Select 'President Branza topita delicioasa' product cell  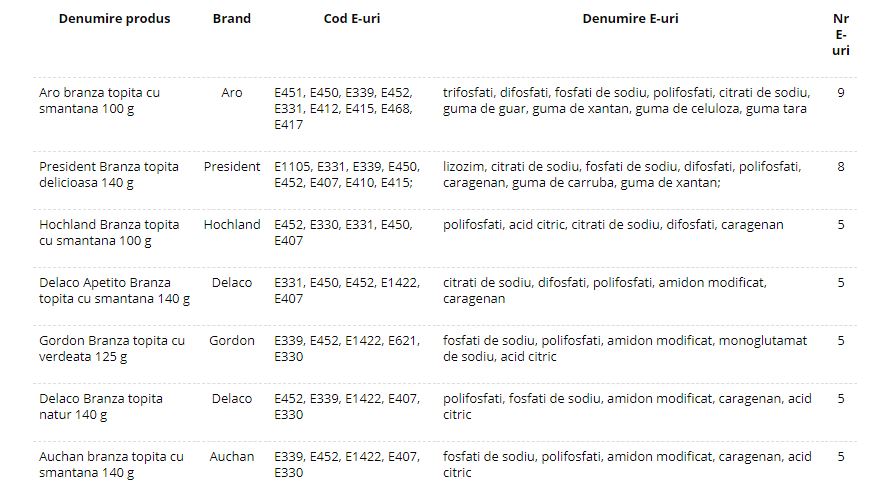[x=109, y=175]
